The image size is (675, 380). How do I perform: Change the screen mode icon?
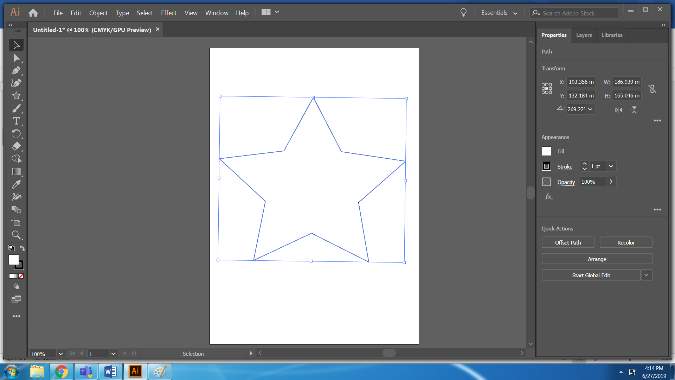point(16,299)
